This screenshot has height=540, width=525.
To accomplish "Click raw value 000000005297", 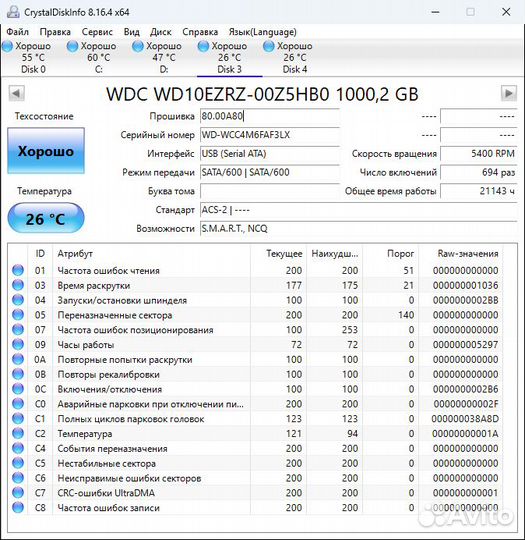I will point(465,345).
